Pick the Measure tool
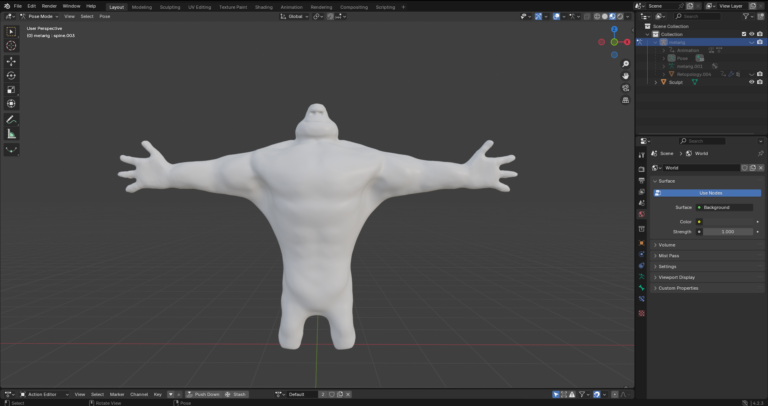The image size is (768, 406). pos(12,133)
